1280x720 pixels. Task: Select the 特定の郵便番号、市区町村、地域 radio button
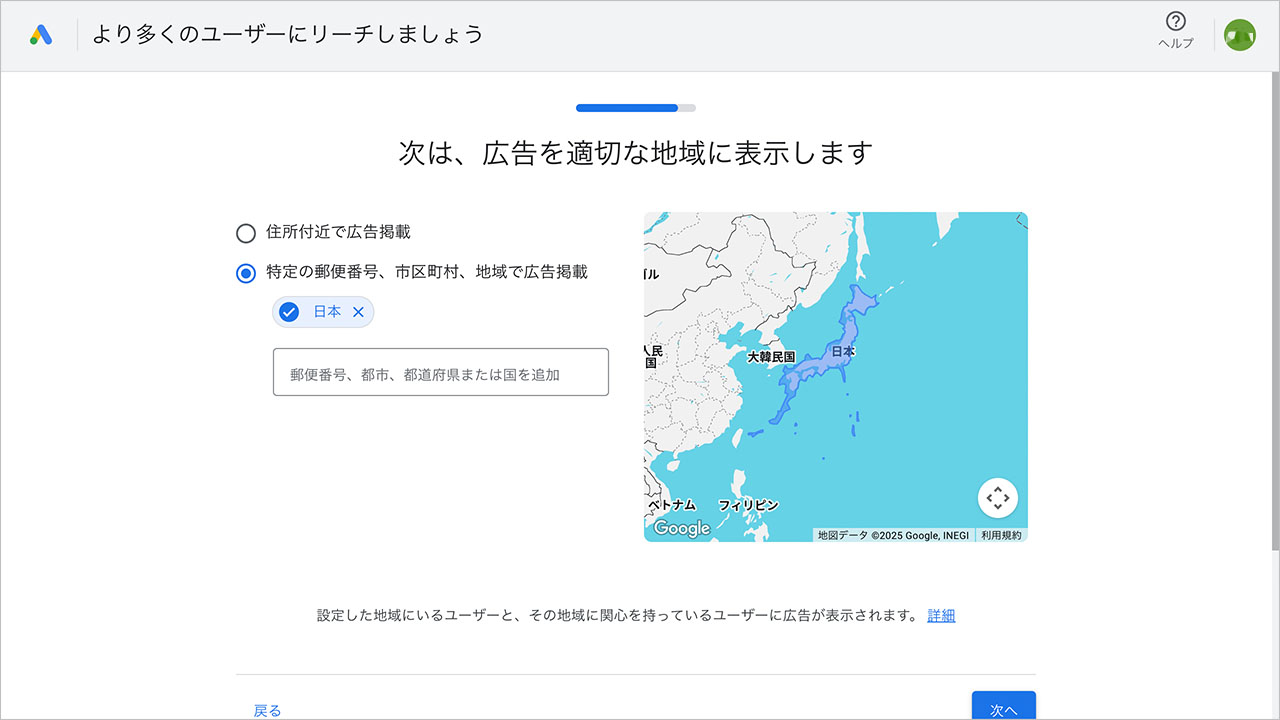(246, 272)
